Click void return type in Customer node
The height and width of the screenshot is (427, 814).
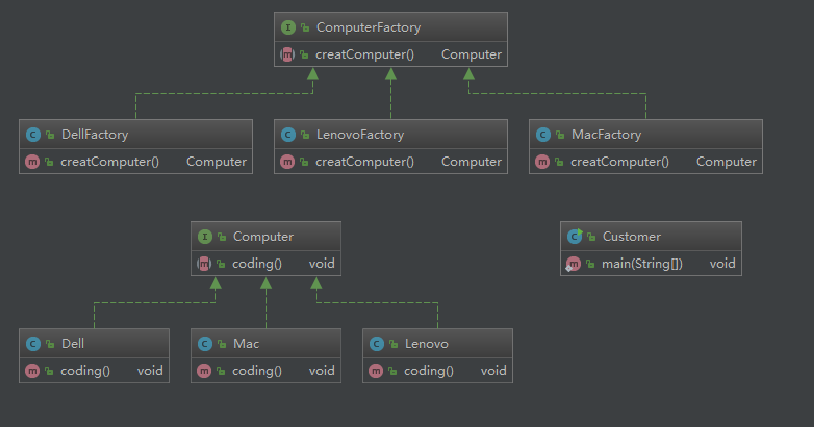point(723,264)
